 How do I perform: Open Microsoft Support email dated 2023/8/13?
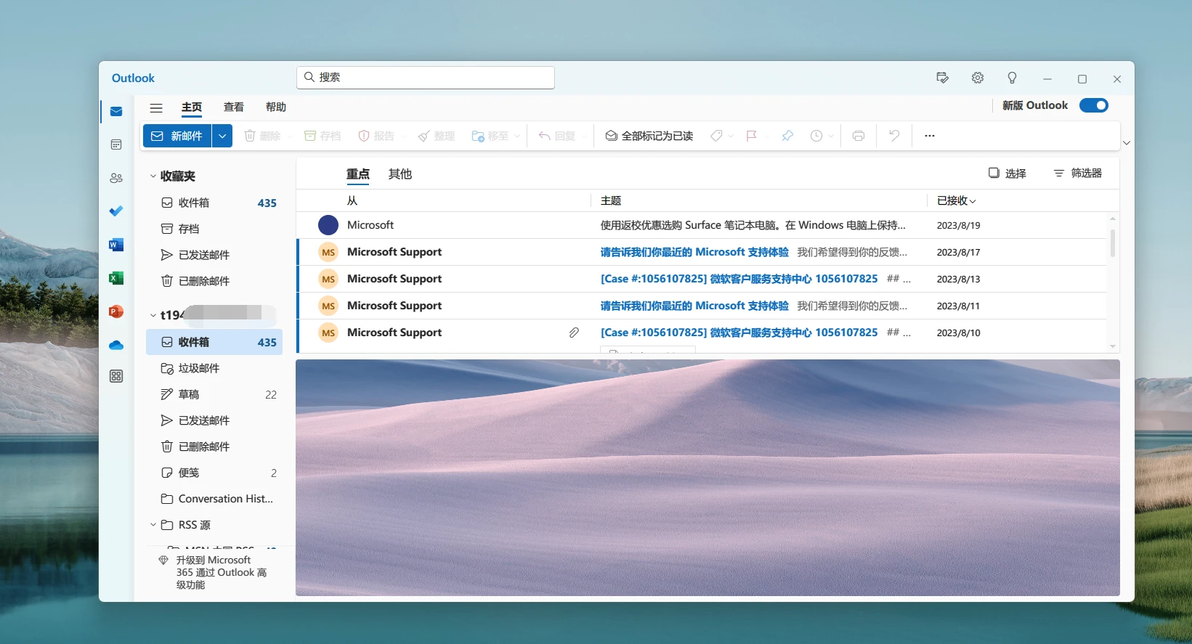tap(701, 279)
